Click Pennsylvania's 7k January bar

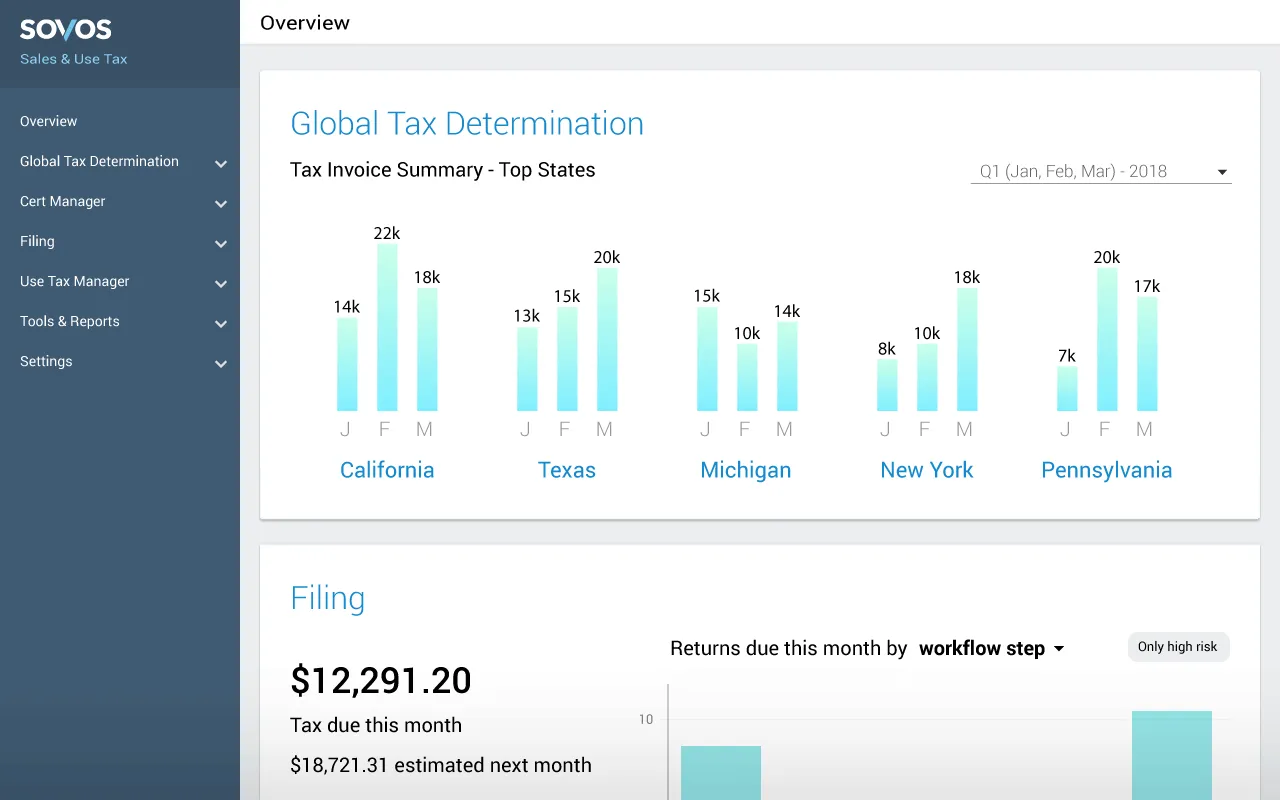pos(1067,389)
